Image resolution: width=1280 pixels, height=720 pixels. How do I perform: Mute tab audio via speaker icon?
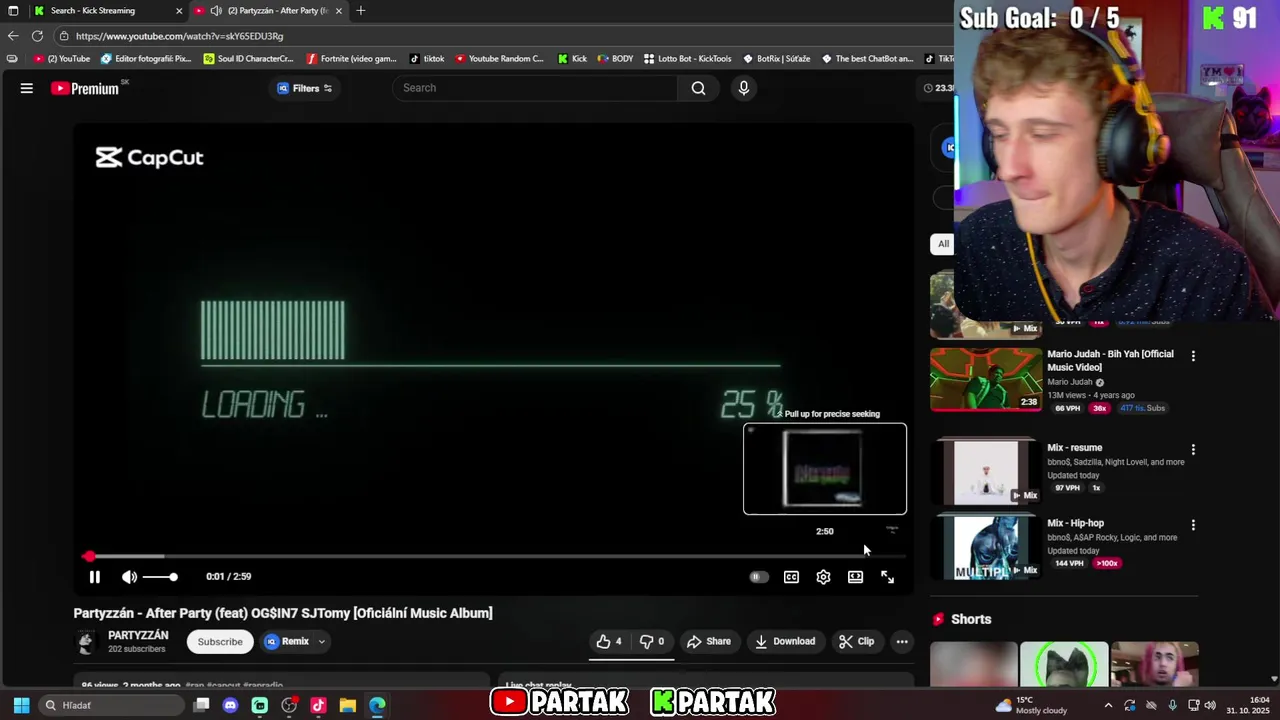click(x=216, y=11)
